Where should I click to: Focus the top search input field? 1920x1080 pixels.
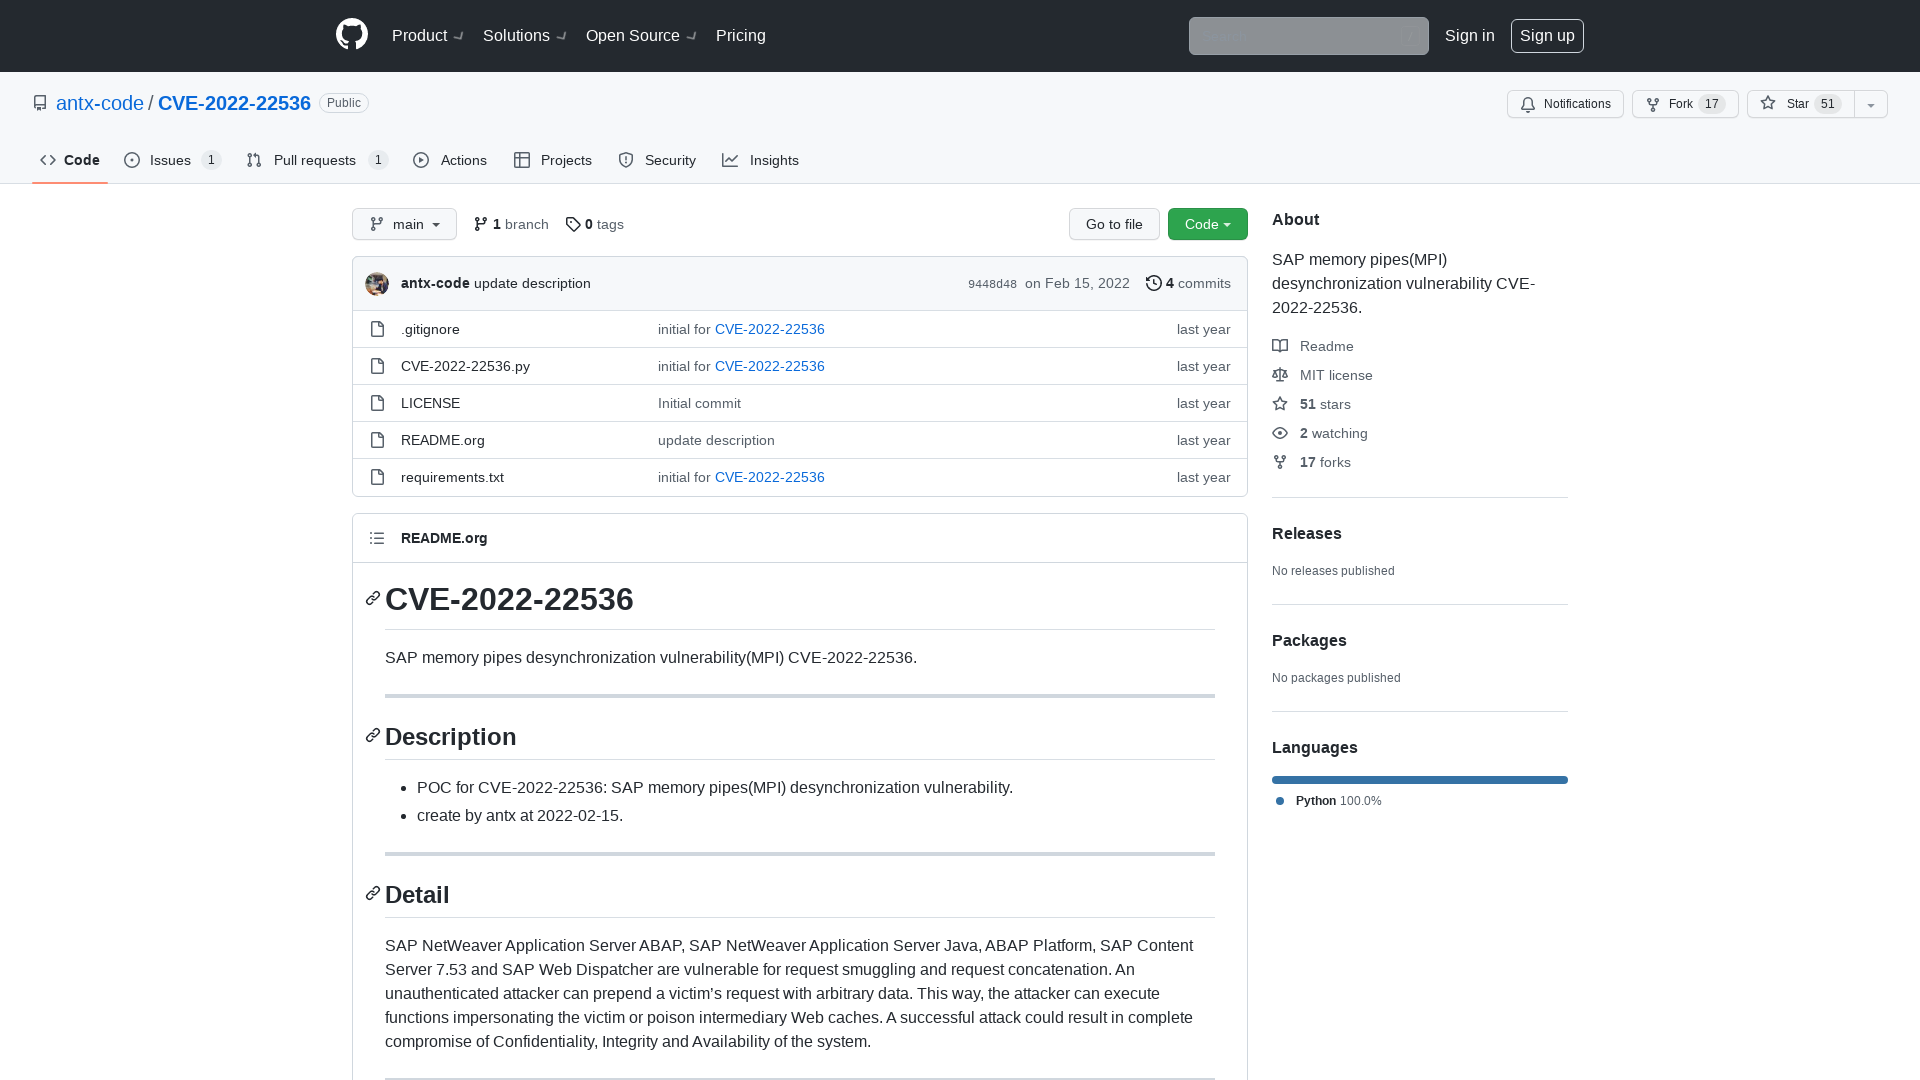(x=1308, y=36)
